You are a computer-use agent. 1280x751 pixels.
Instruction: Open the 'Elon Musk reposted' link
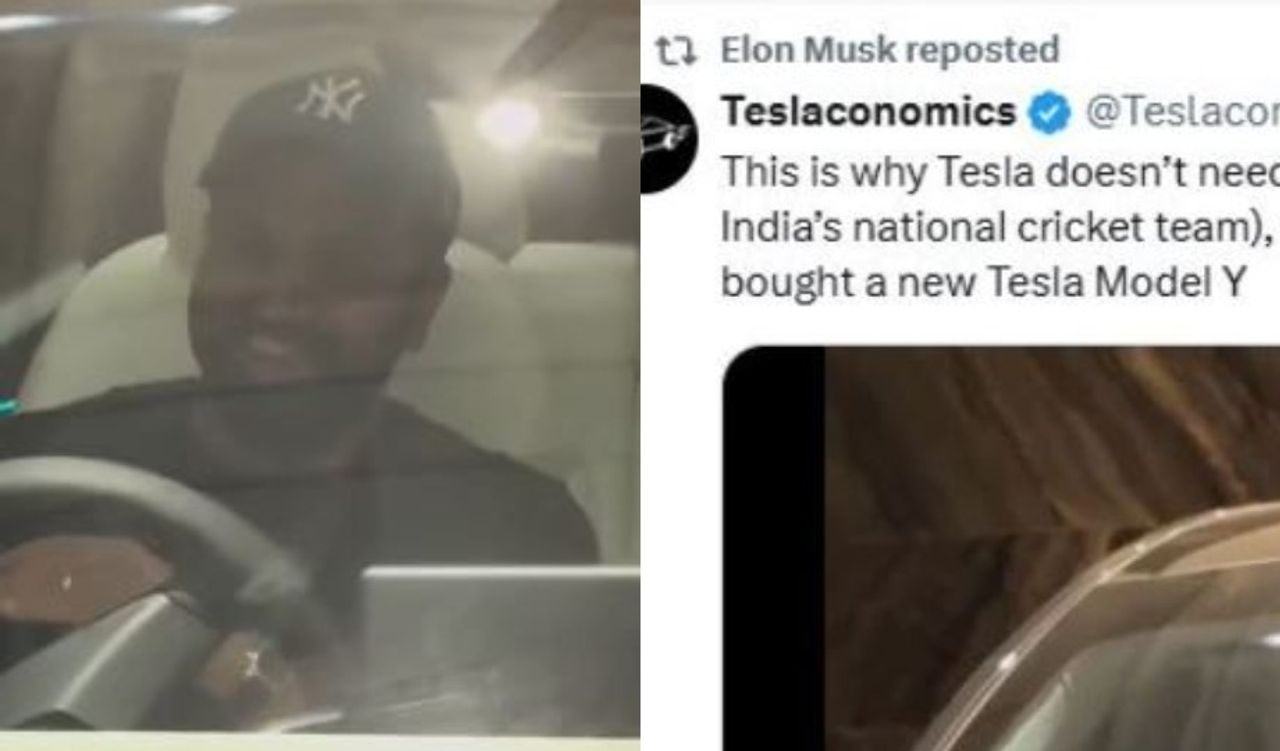pyautogui.click(x=890, y=50)
